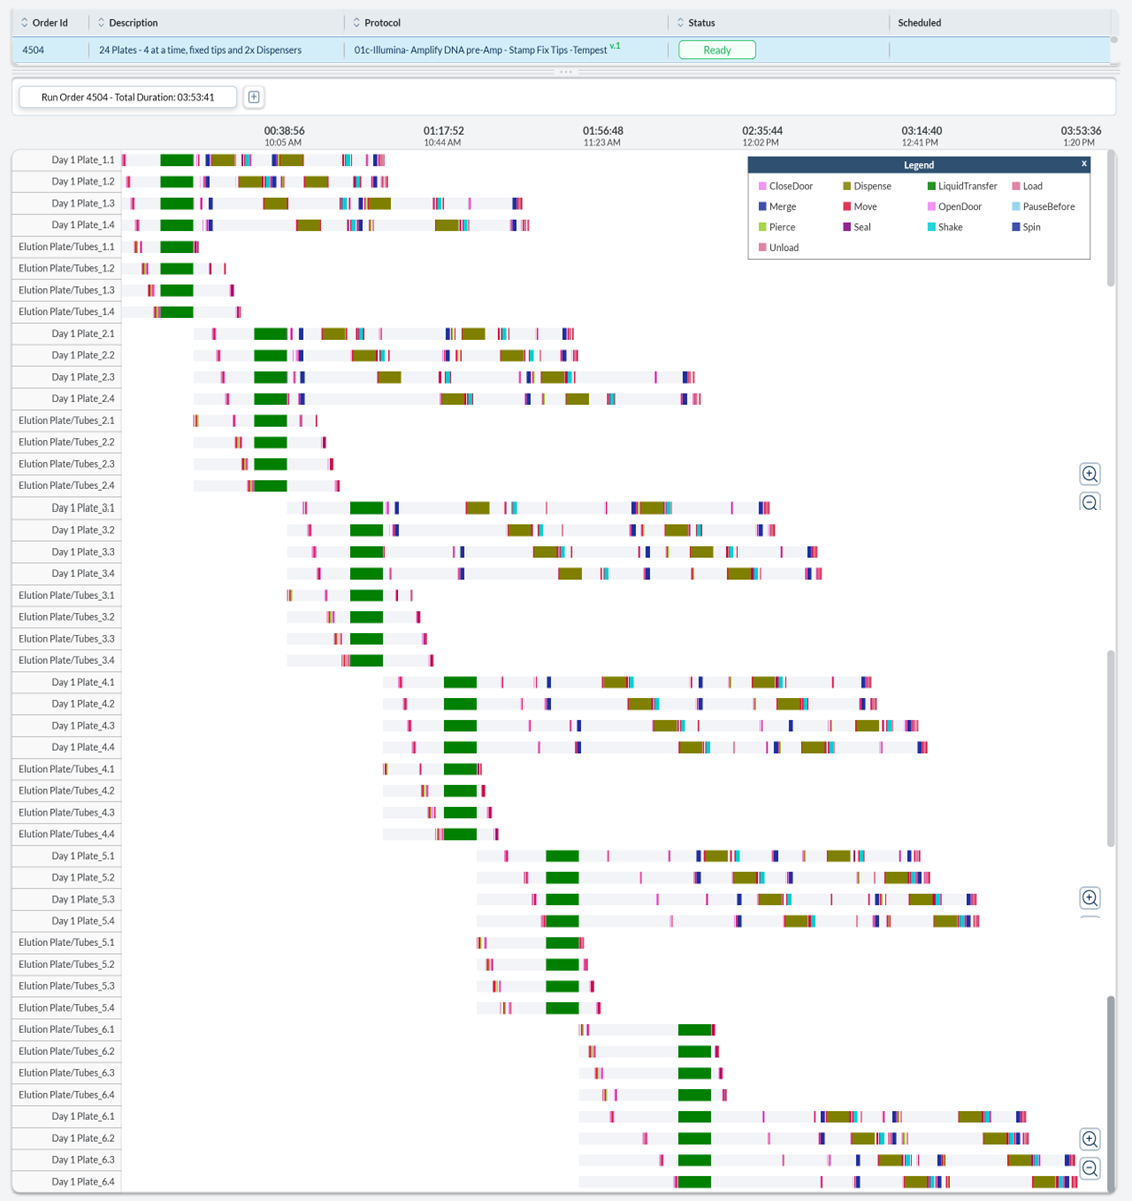The height and width of the screenshot is (1202, 1132).
Task: Sort by the Description column arrows
Action: [101, 23]
